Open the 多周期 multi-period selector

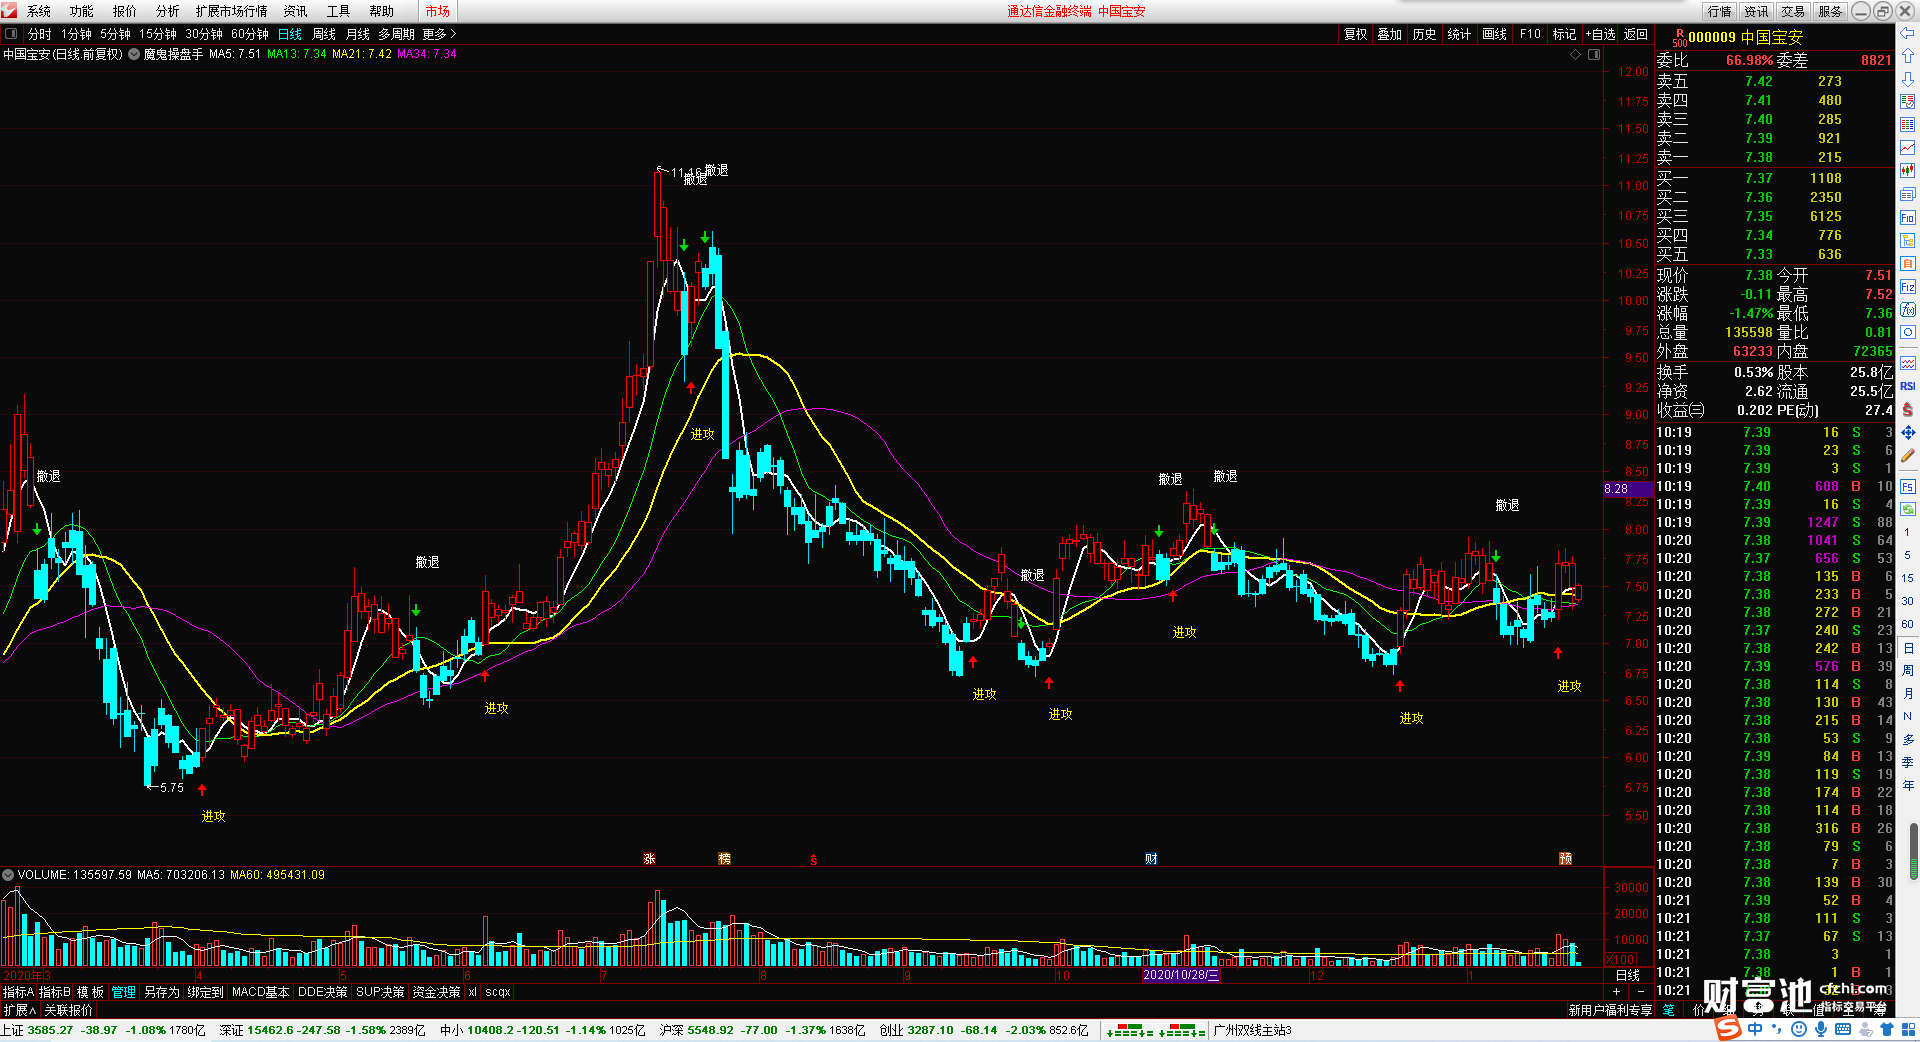(x=396, y=34)
